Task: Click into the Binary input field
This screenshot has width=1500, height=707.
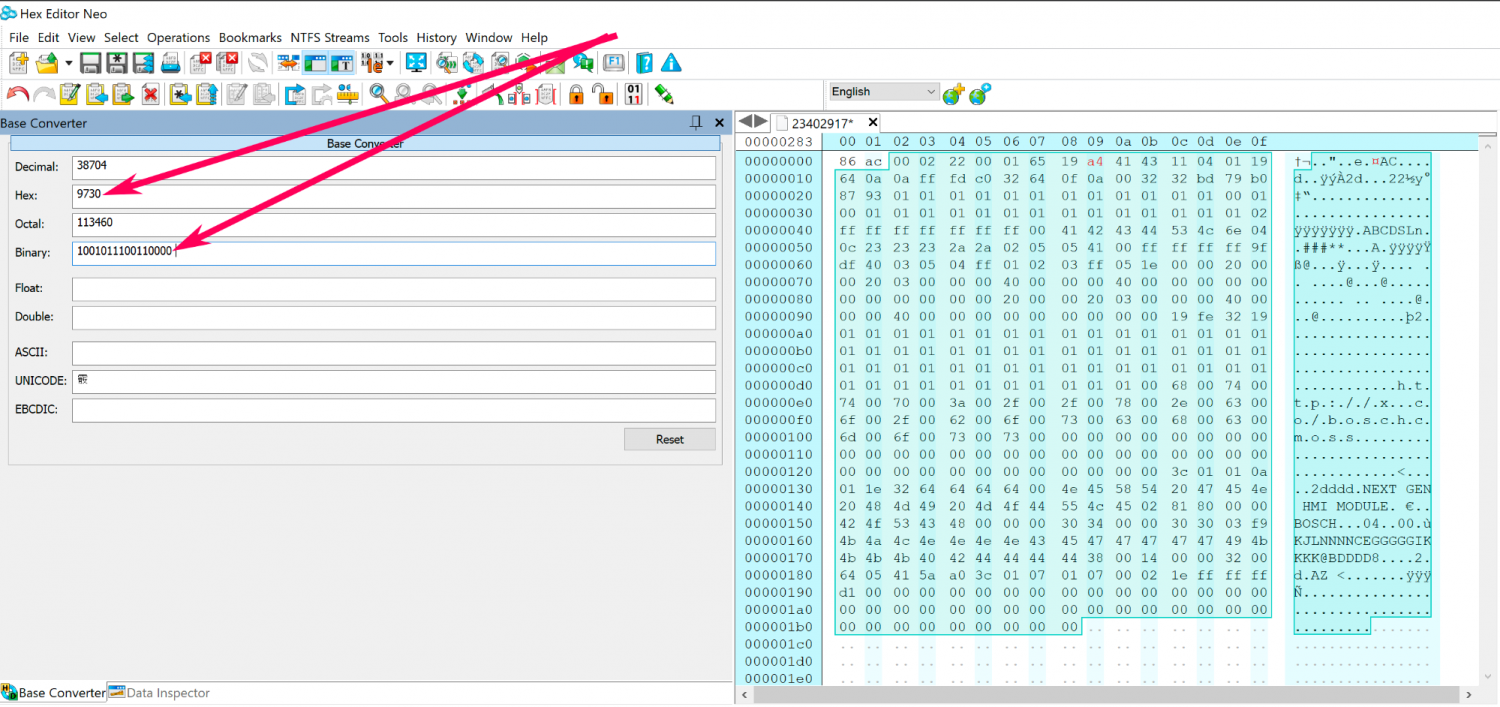Action: coord(394,253)
